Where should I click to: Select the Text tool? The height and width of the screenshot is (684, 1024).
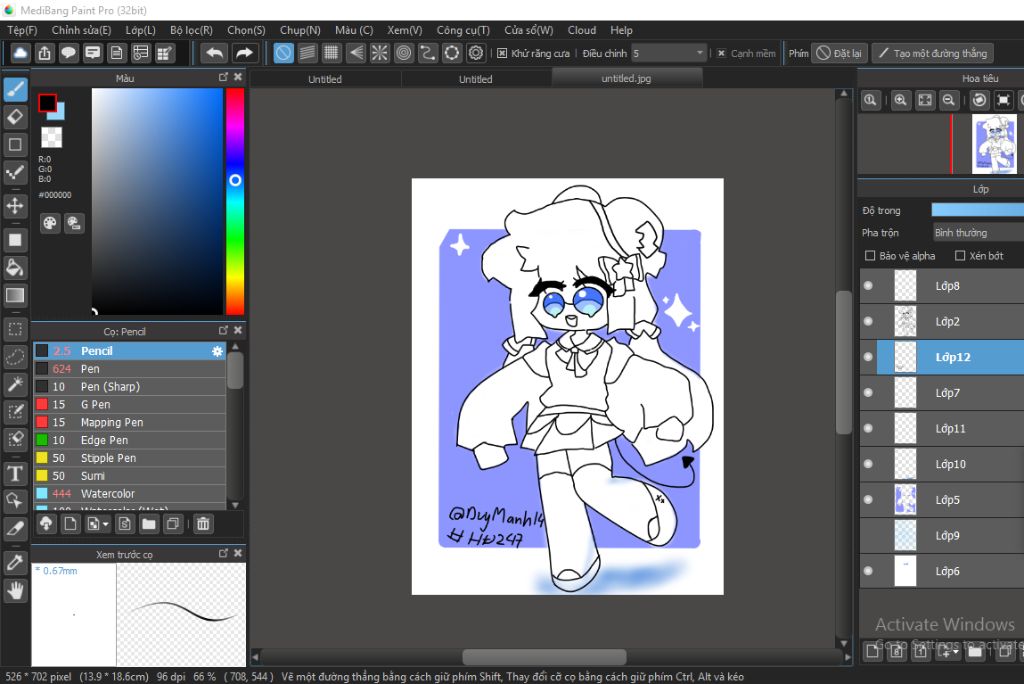[x=16, y=474]
